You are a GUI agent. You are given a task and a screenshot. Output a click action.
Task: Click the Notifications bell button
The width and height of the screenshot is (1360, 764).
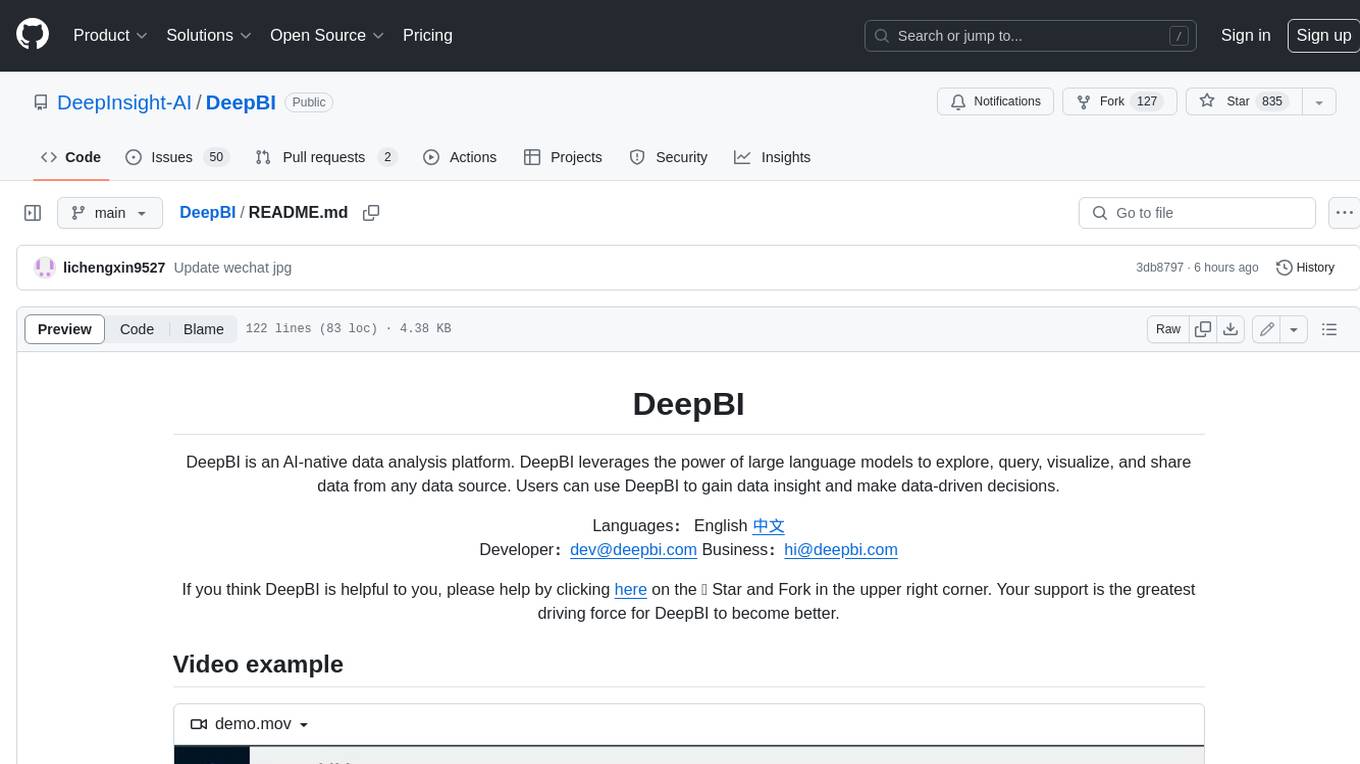(995, 101)
